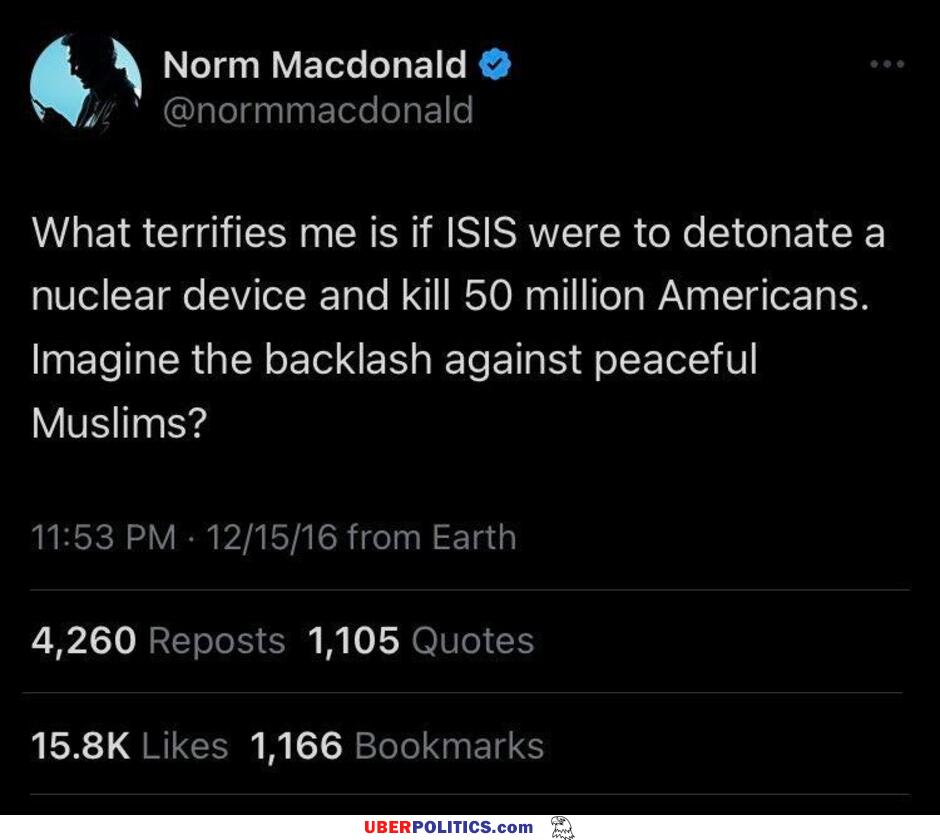This screenshot has height=840, width=940.
Task: Open the Likes list label
Action: point(185,745)
